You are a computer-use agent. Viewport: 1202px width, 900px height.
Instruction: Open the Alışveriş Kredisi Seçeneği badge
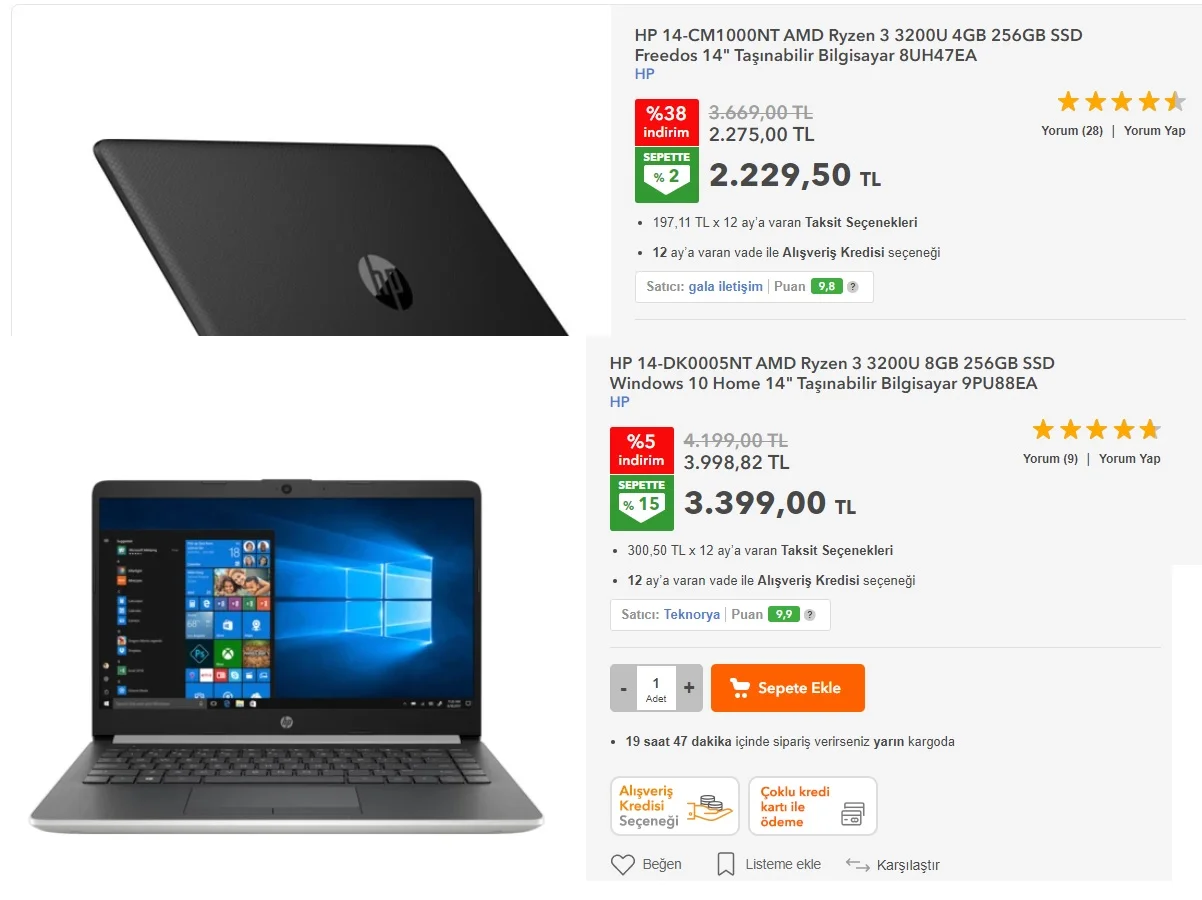(x=675, y=806)
